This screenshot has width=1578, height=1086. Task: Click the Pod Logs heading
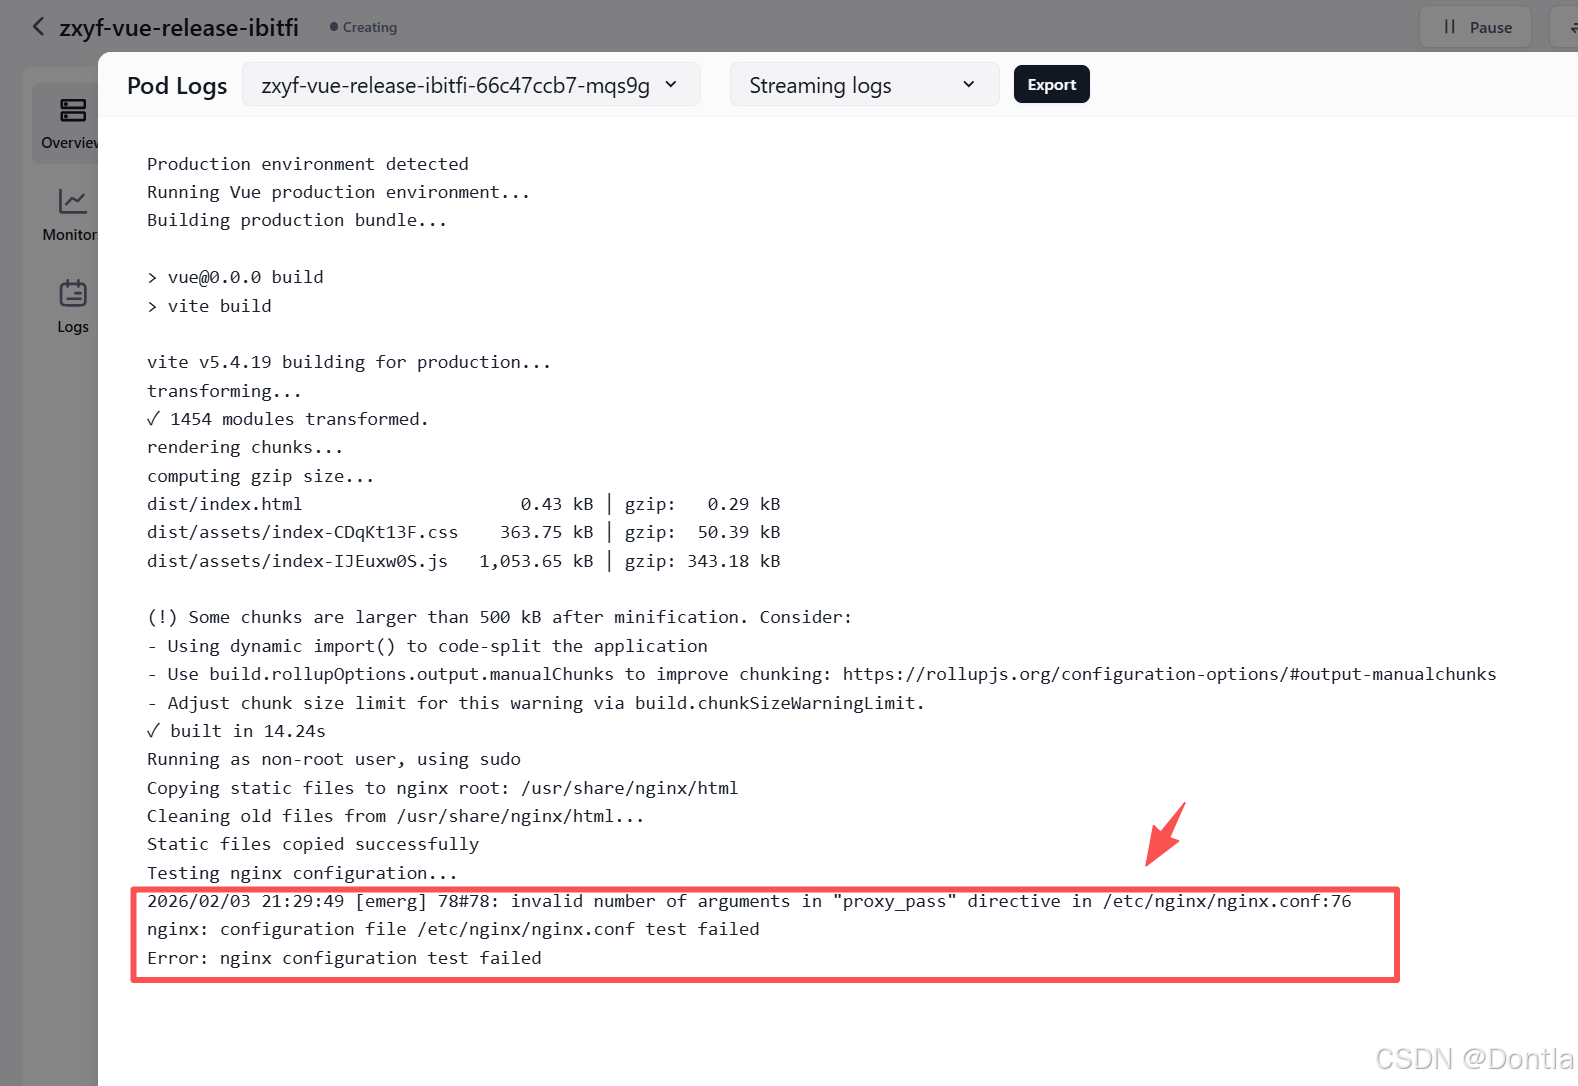(x=177, y=86)
